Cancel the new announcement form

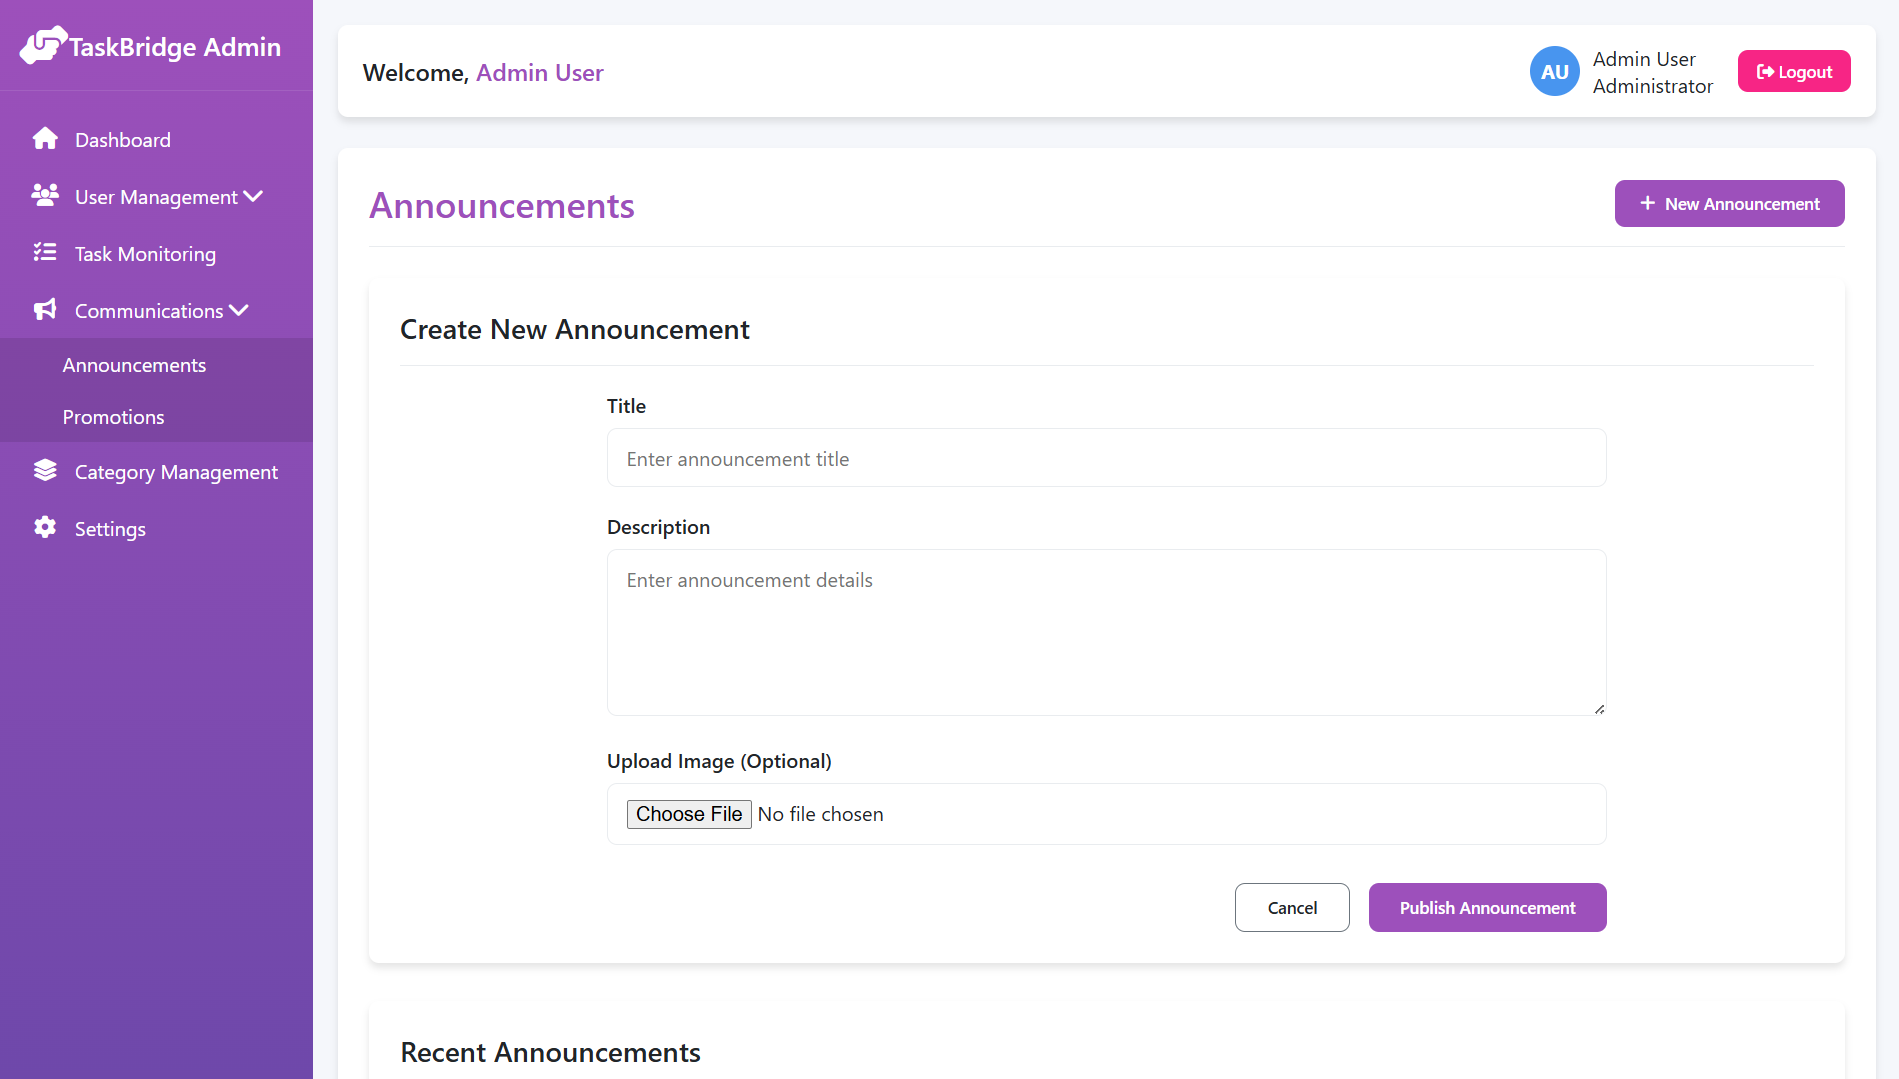pos(1291,907)
